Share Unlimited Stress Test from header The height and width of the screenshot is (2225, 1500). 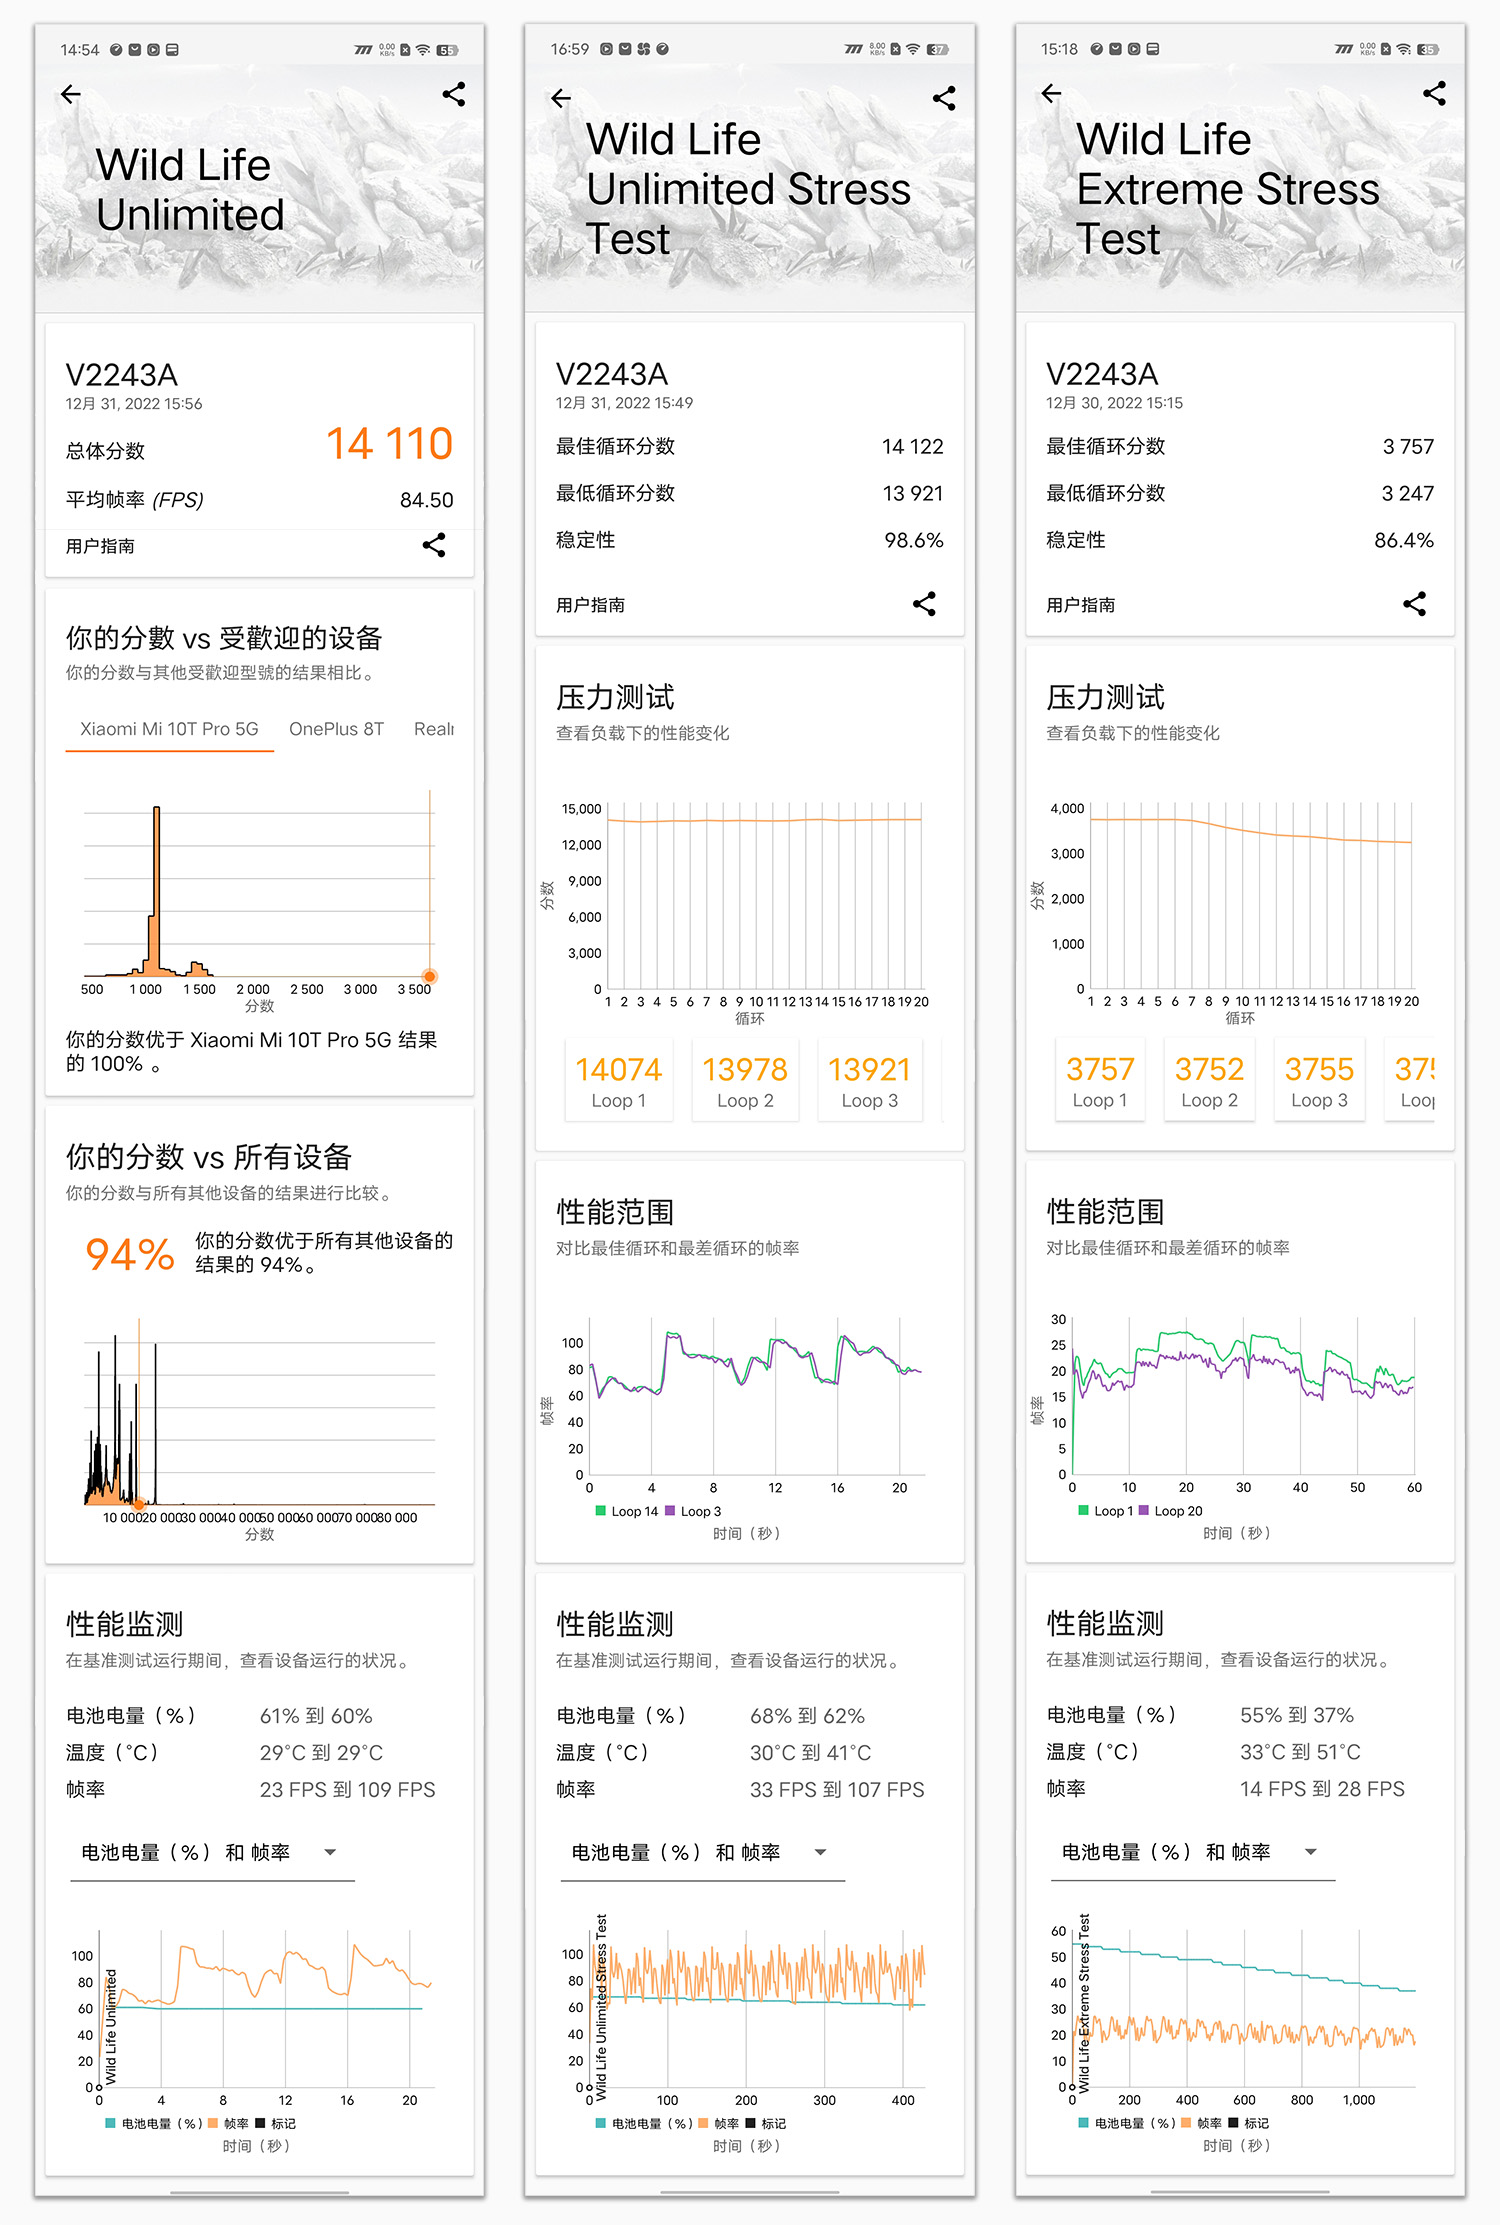tap(944, 98)
